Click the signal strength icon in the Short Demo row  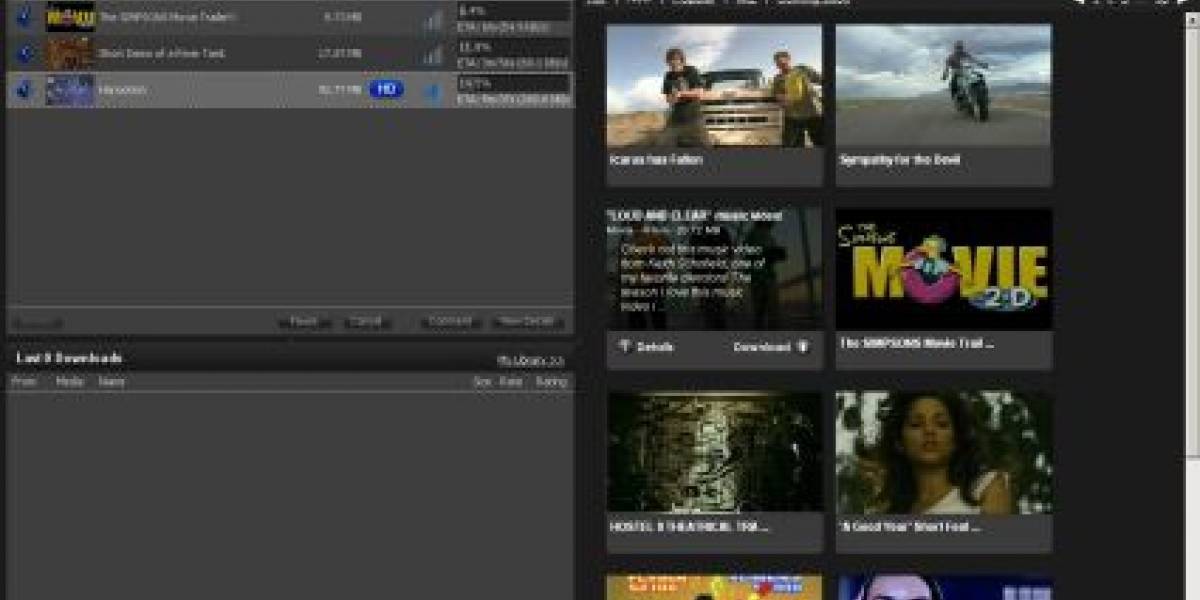[432, 55]
